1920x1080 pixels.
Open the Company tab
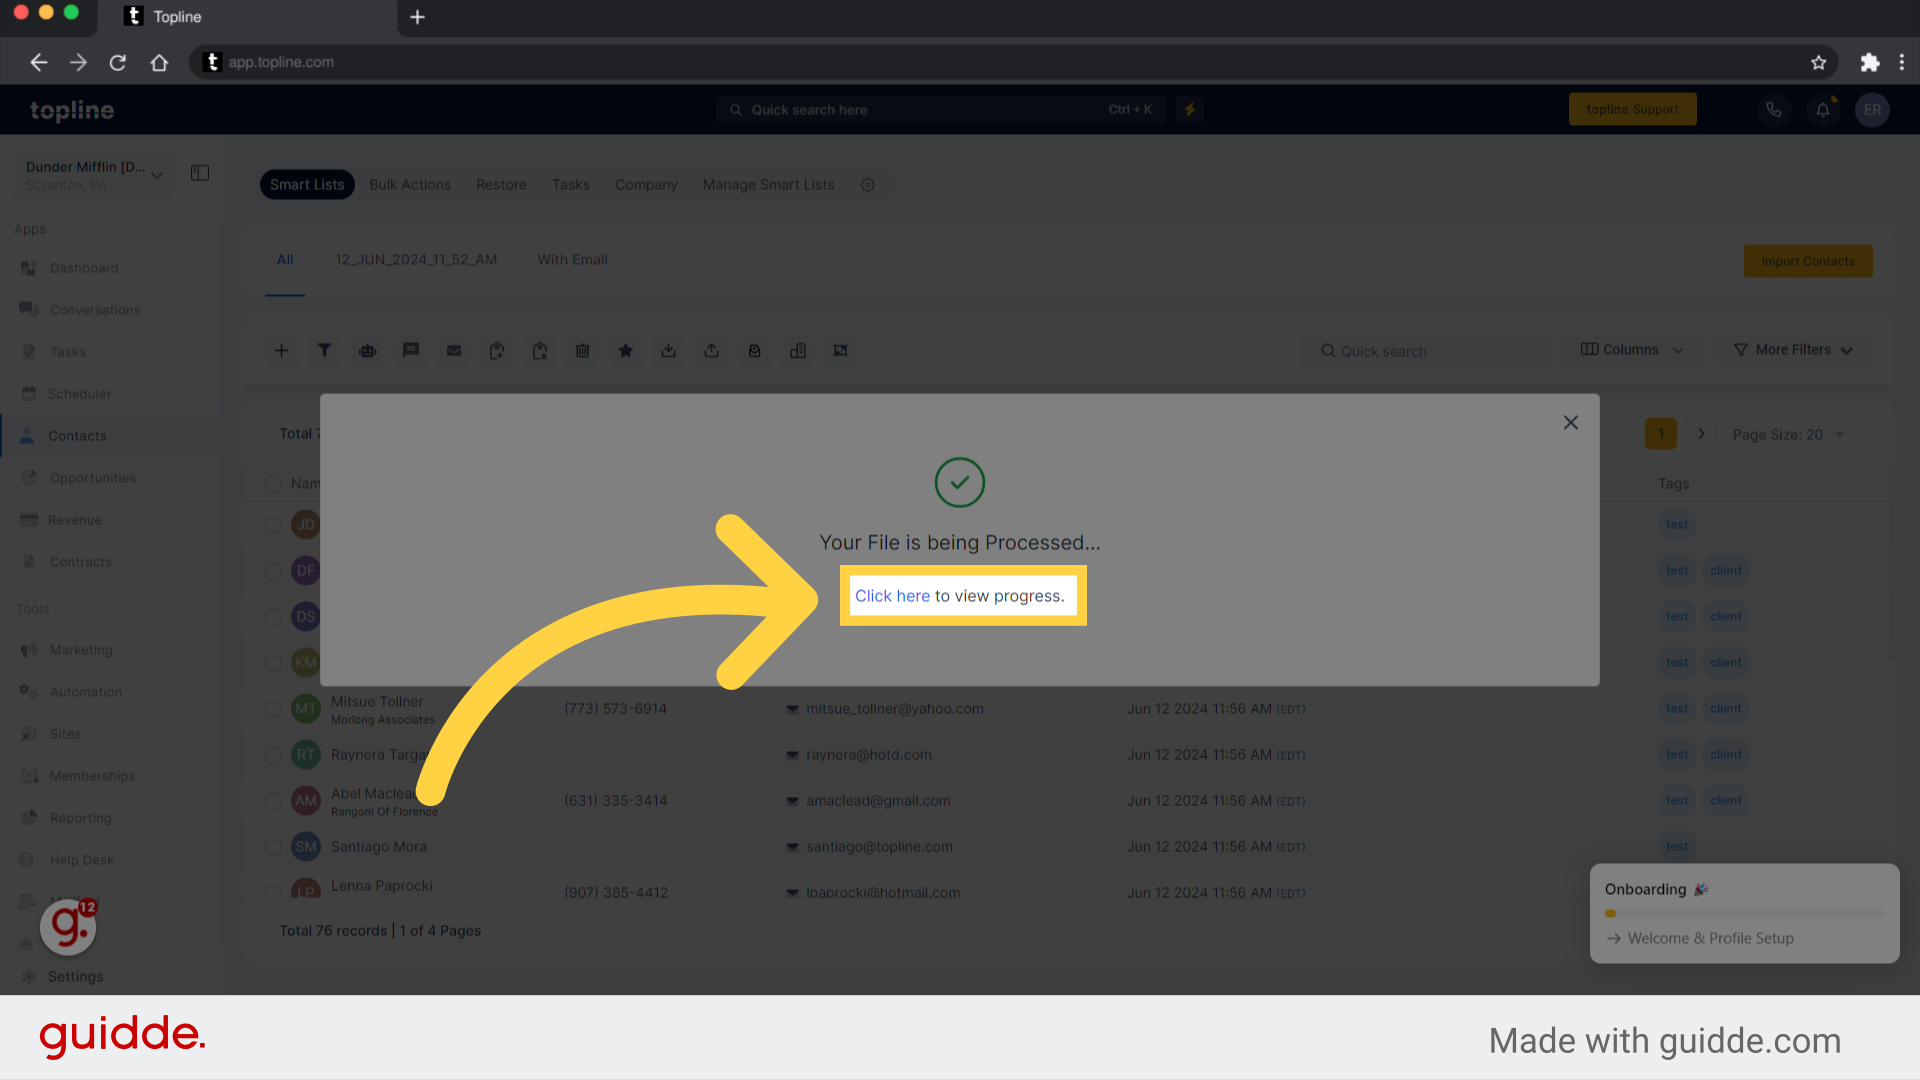[x=646, y=185]
